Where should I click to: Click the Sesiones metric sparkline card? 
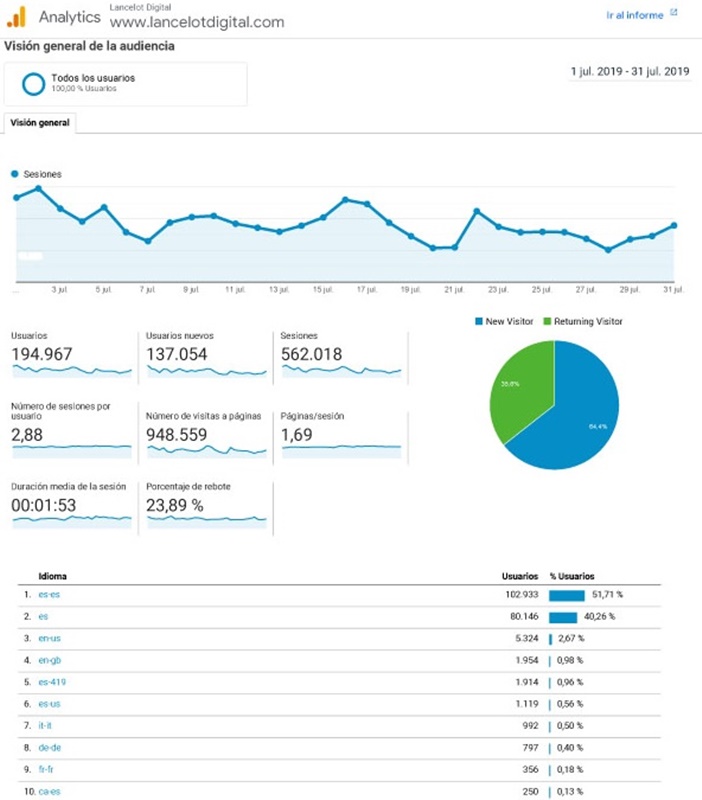341,355
